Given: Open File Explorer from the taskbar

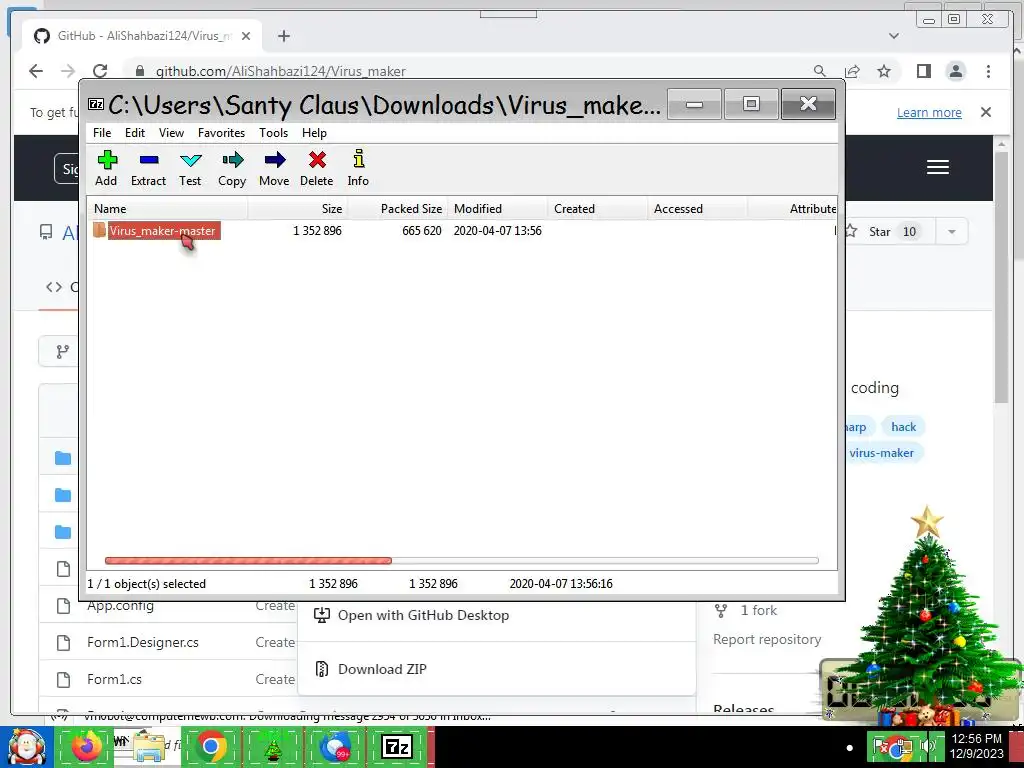Looking at the screenshot, I should tap(148, 747).
